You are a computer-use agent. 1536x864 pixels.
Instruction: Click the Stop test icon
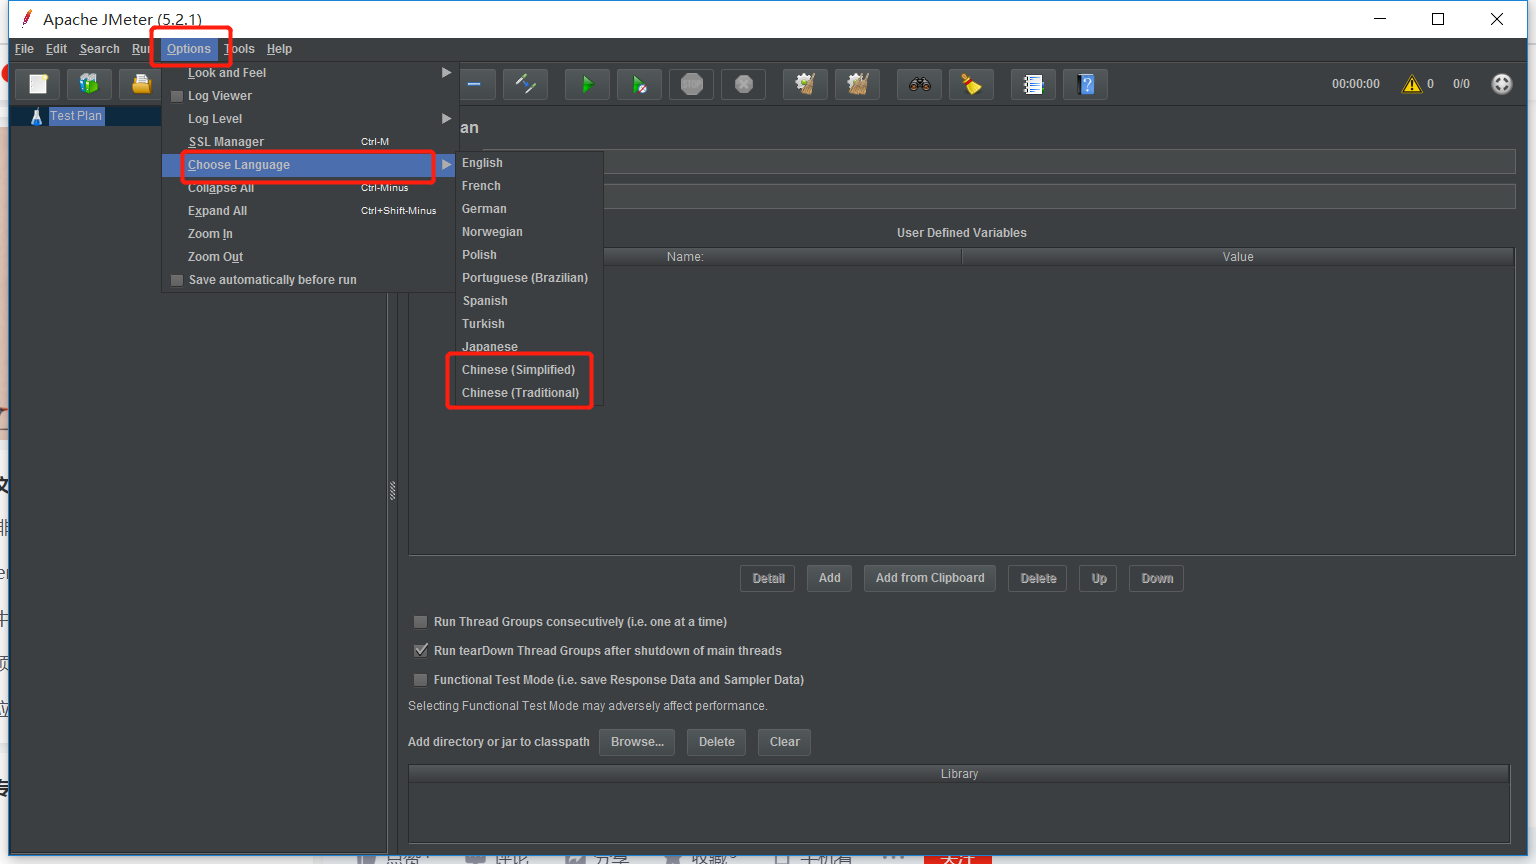(691, 84)
